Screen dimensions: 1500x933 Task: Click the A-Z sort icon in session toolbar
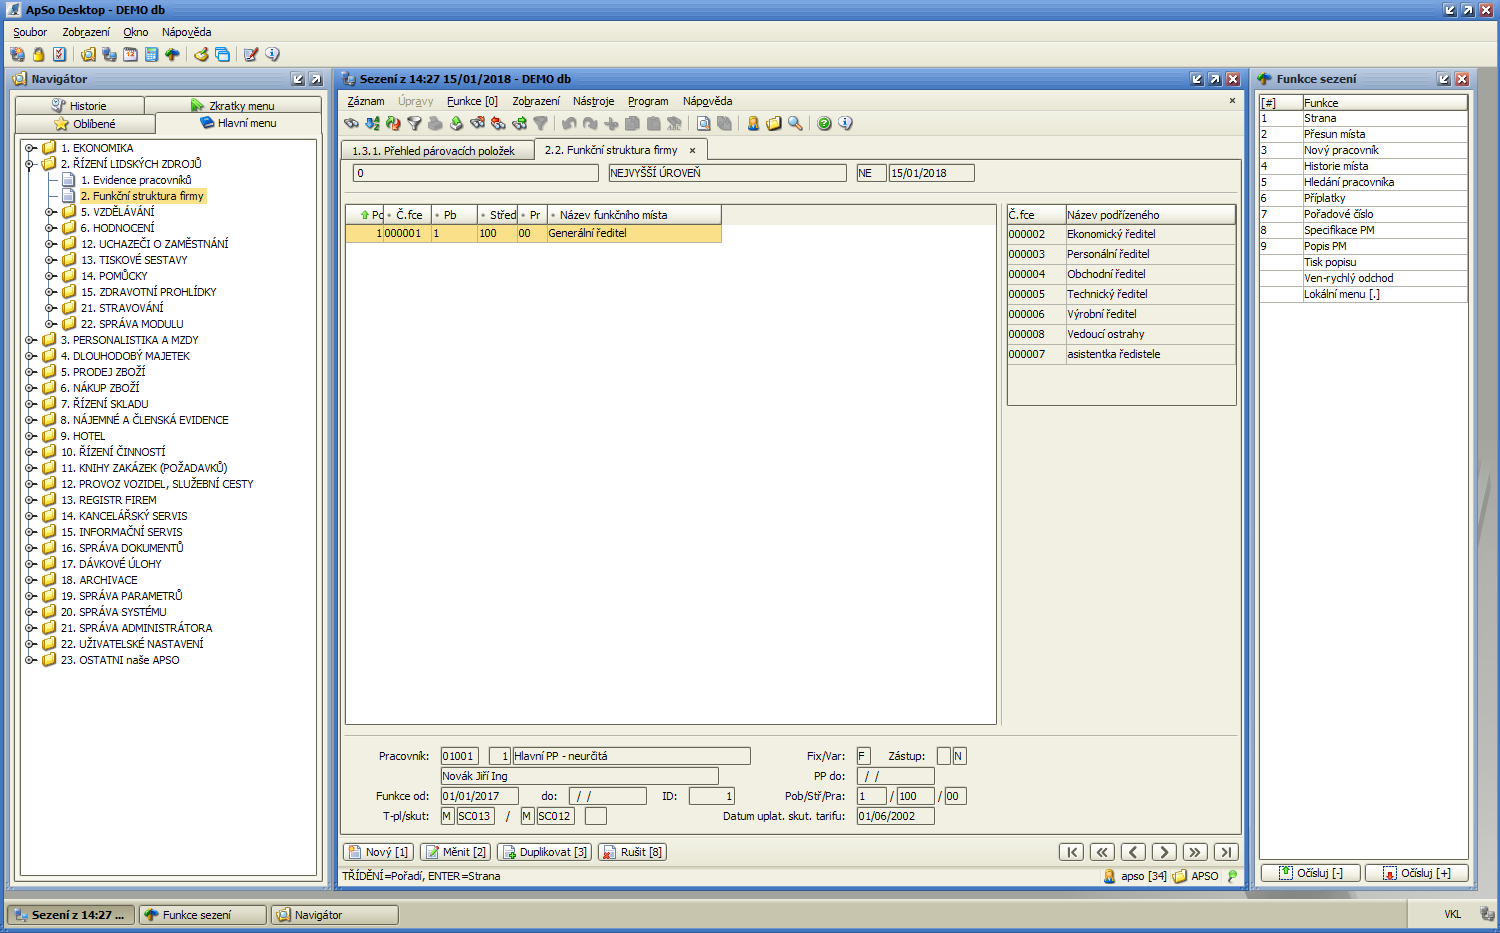pos(372,123)
